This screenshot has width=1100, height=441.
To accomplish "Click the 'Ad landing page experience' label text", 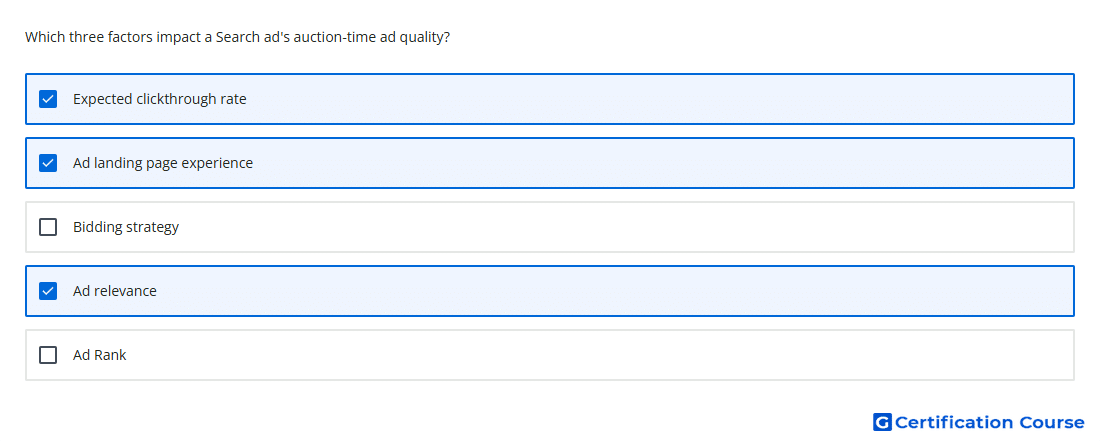I will click(163, 163).
